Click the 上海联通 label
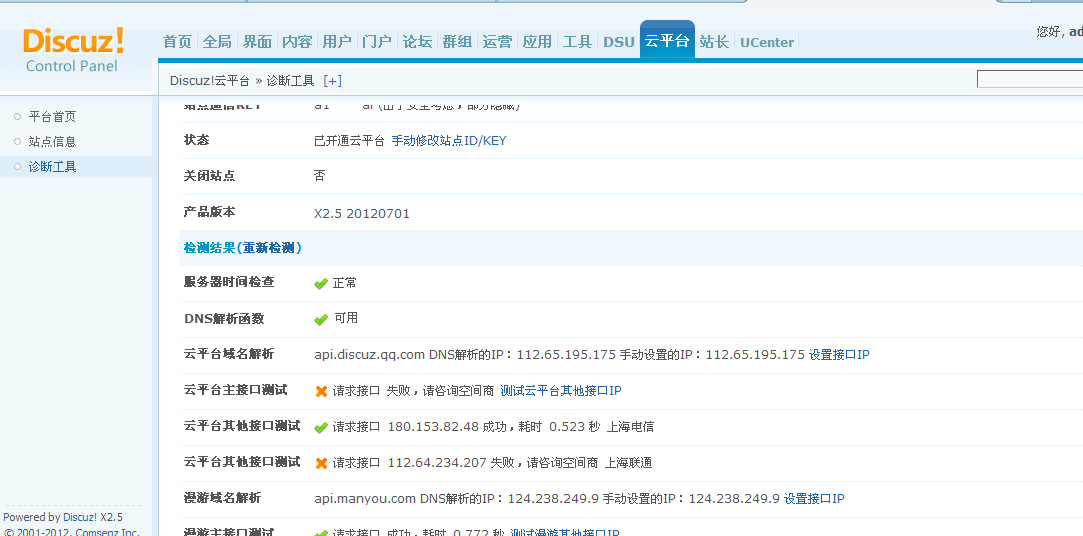Image resolution: width=1083 pixels, height=536 pixels. (629, 463)
